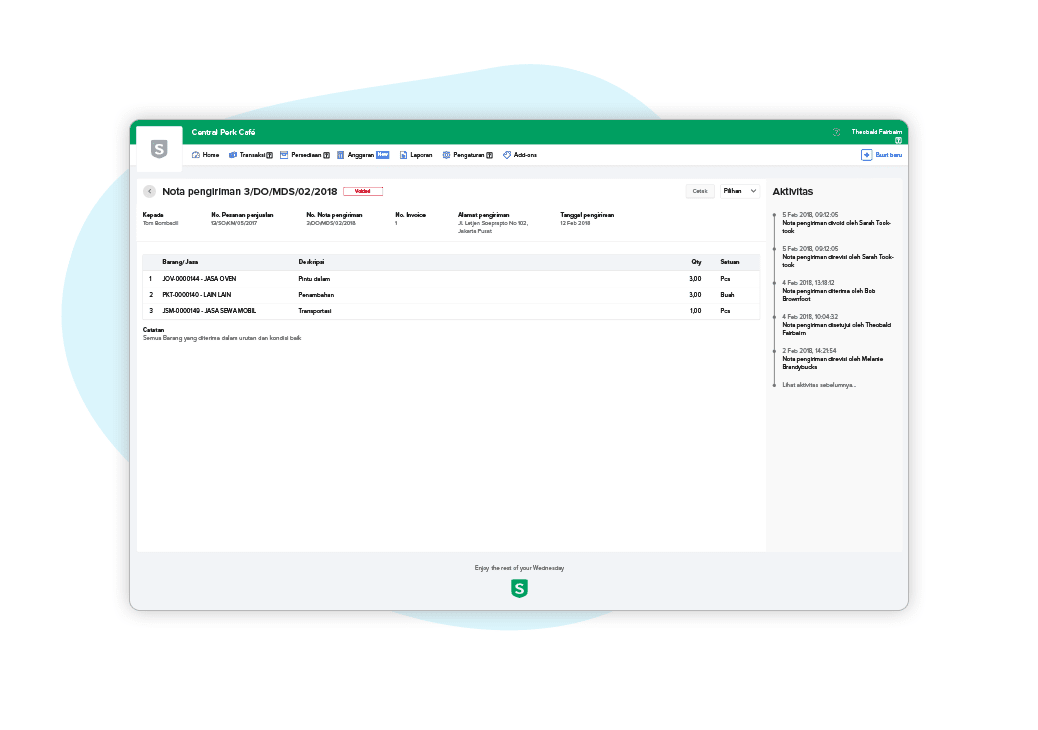
Task: Click the Central Perk Café company name
Action: tap(223, 132)
